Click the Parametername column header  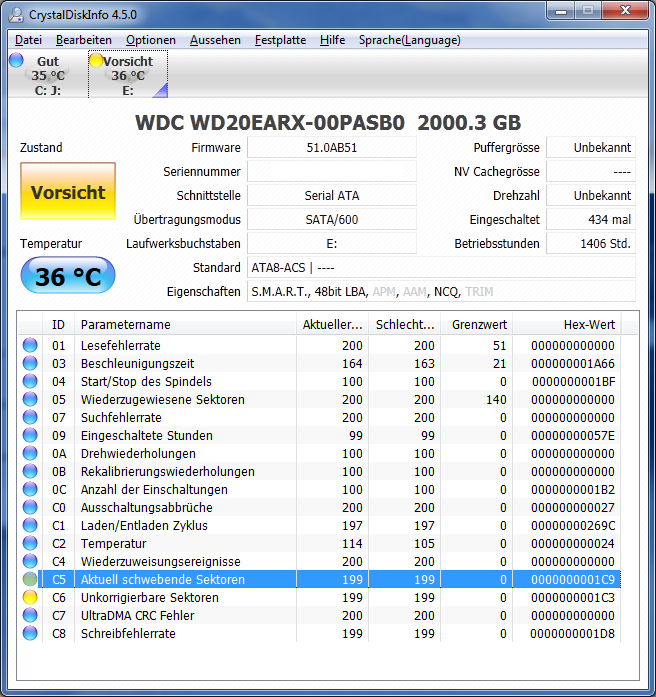185,324
